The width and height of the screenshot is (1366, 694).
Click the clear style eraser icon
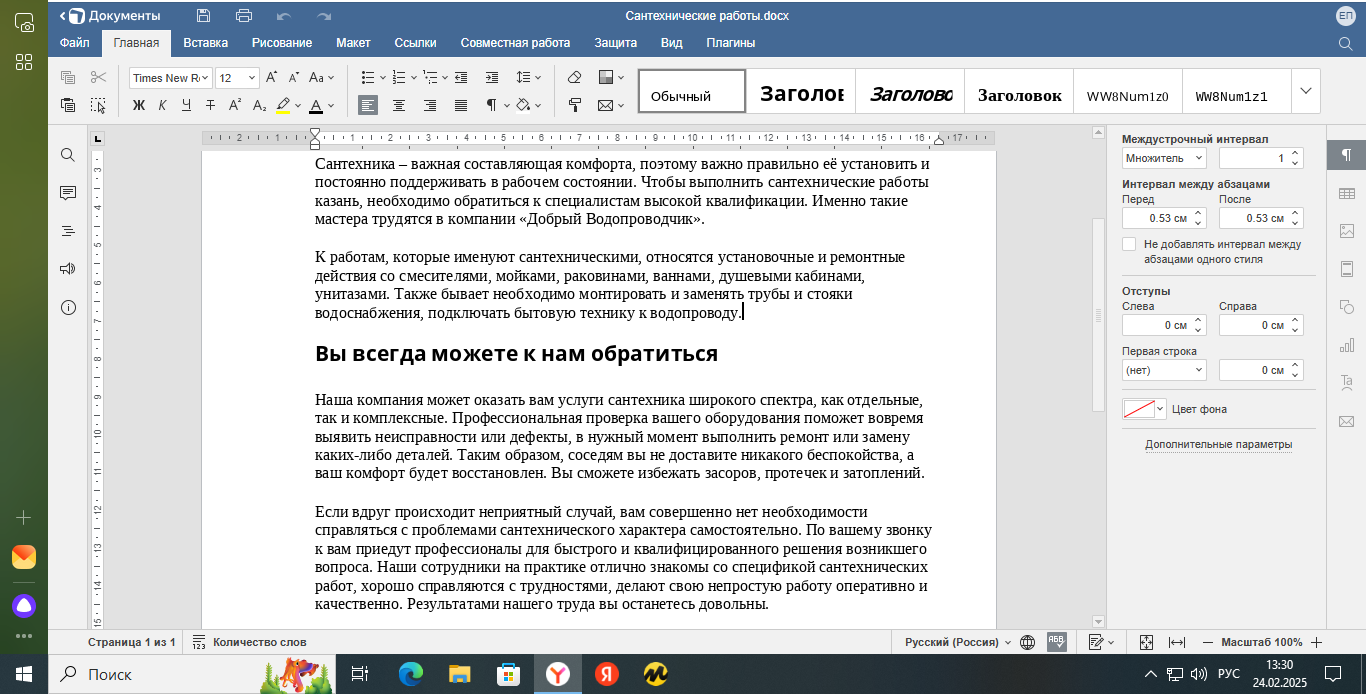coord(574,77)
